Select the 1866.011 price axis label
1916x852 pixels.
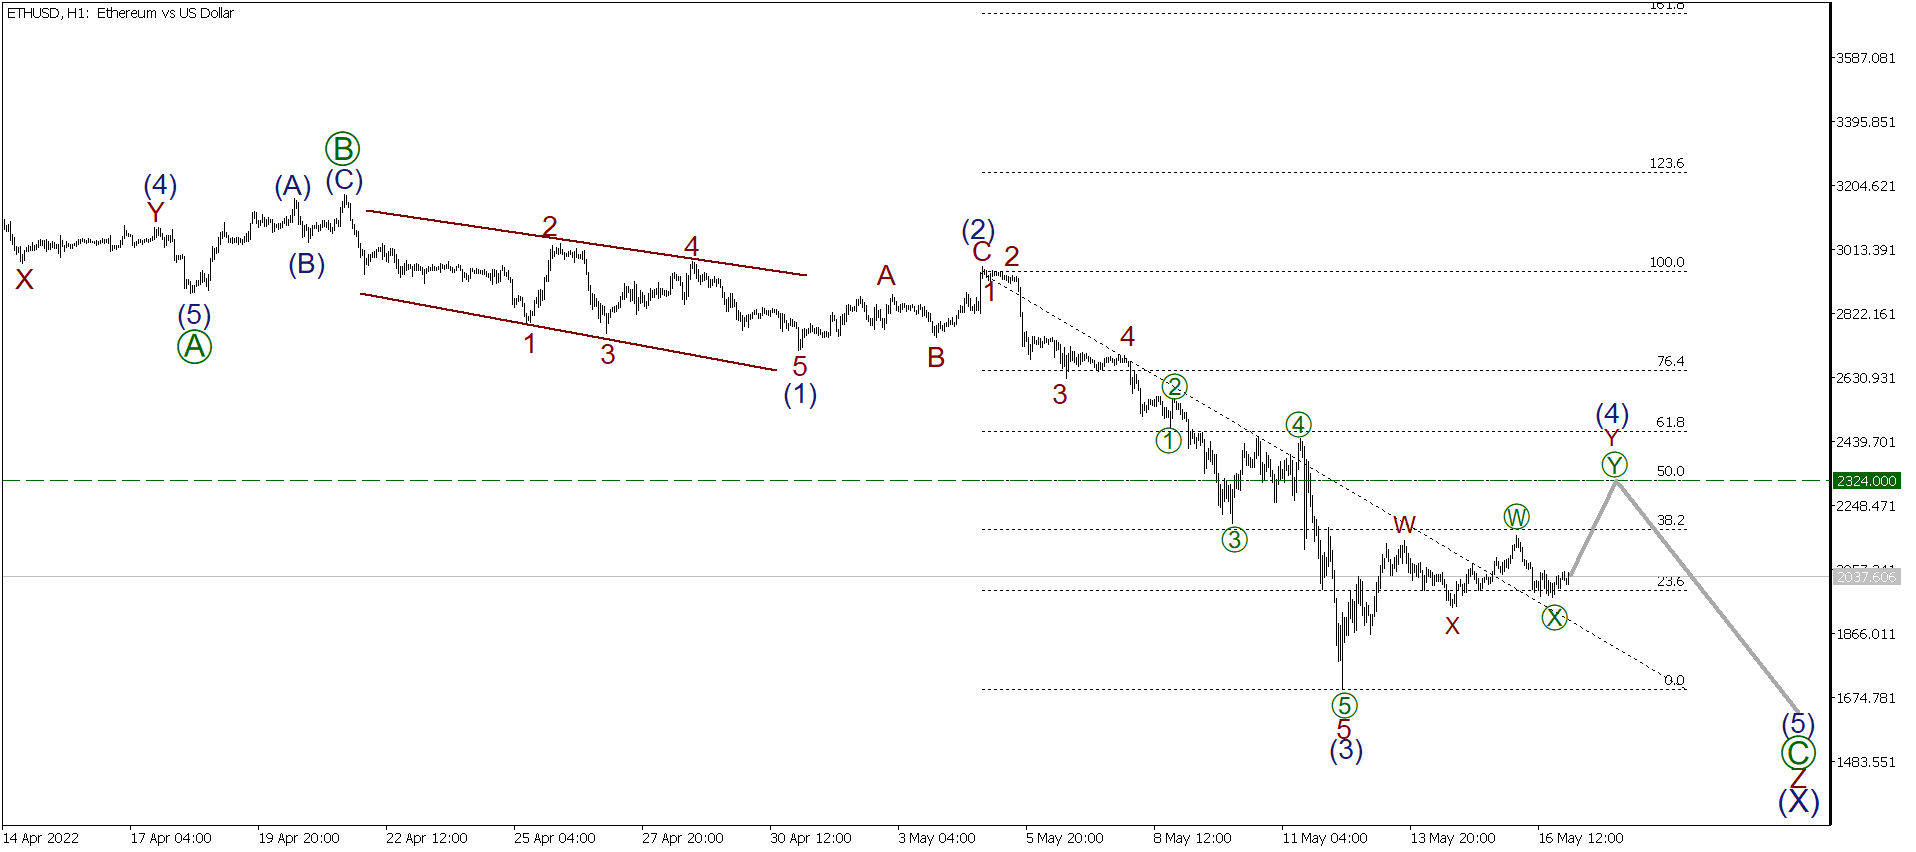coord(1865,634)
